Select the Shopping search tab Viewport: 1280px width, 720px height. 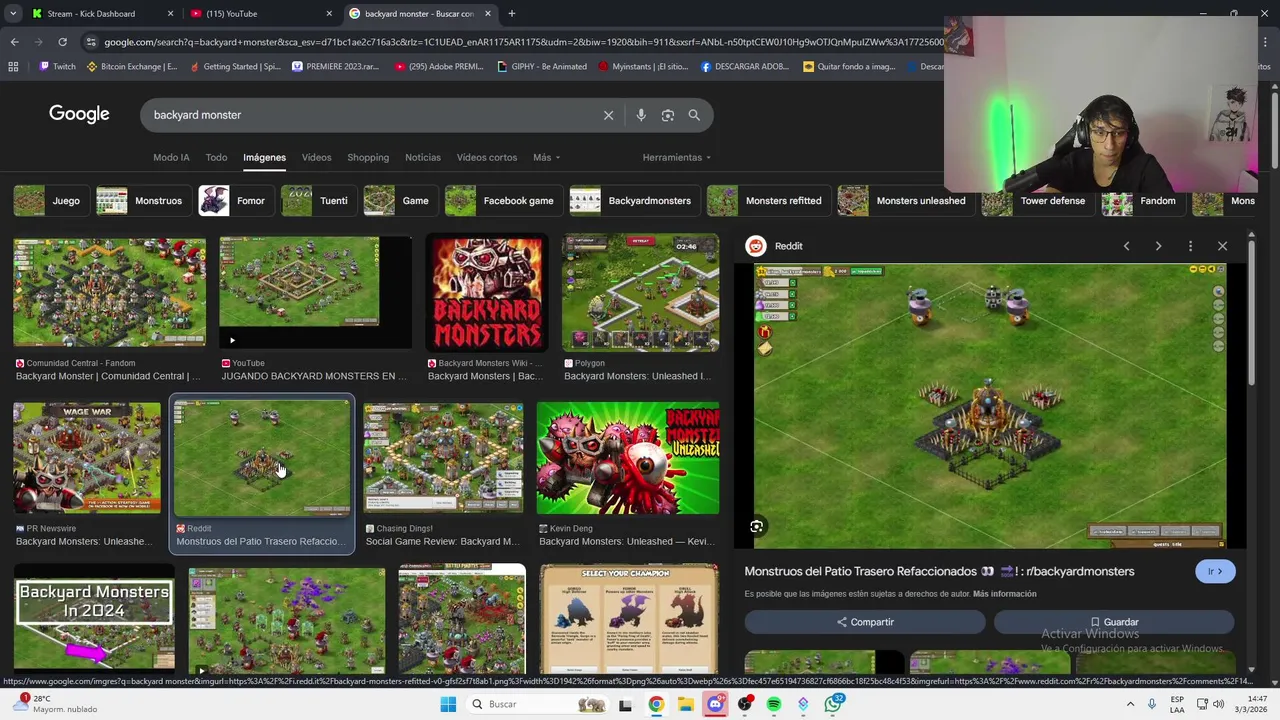pos(368,157)
